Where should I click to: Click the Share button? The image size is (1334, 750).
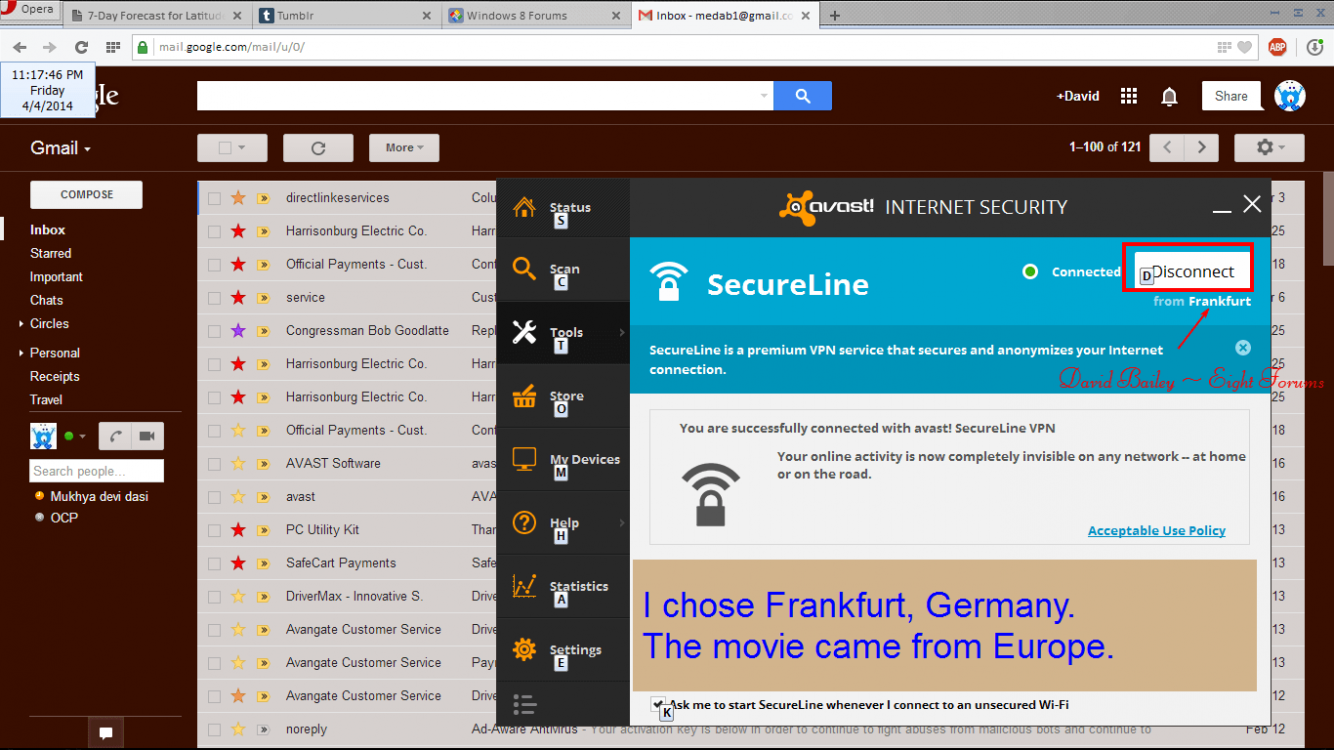[x=1231, y=96]
